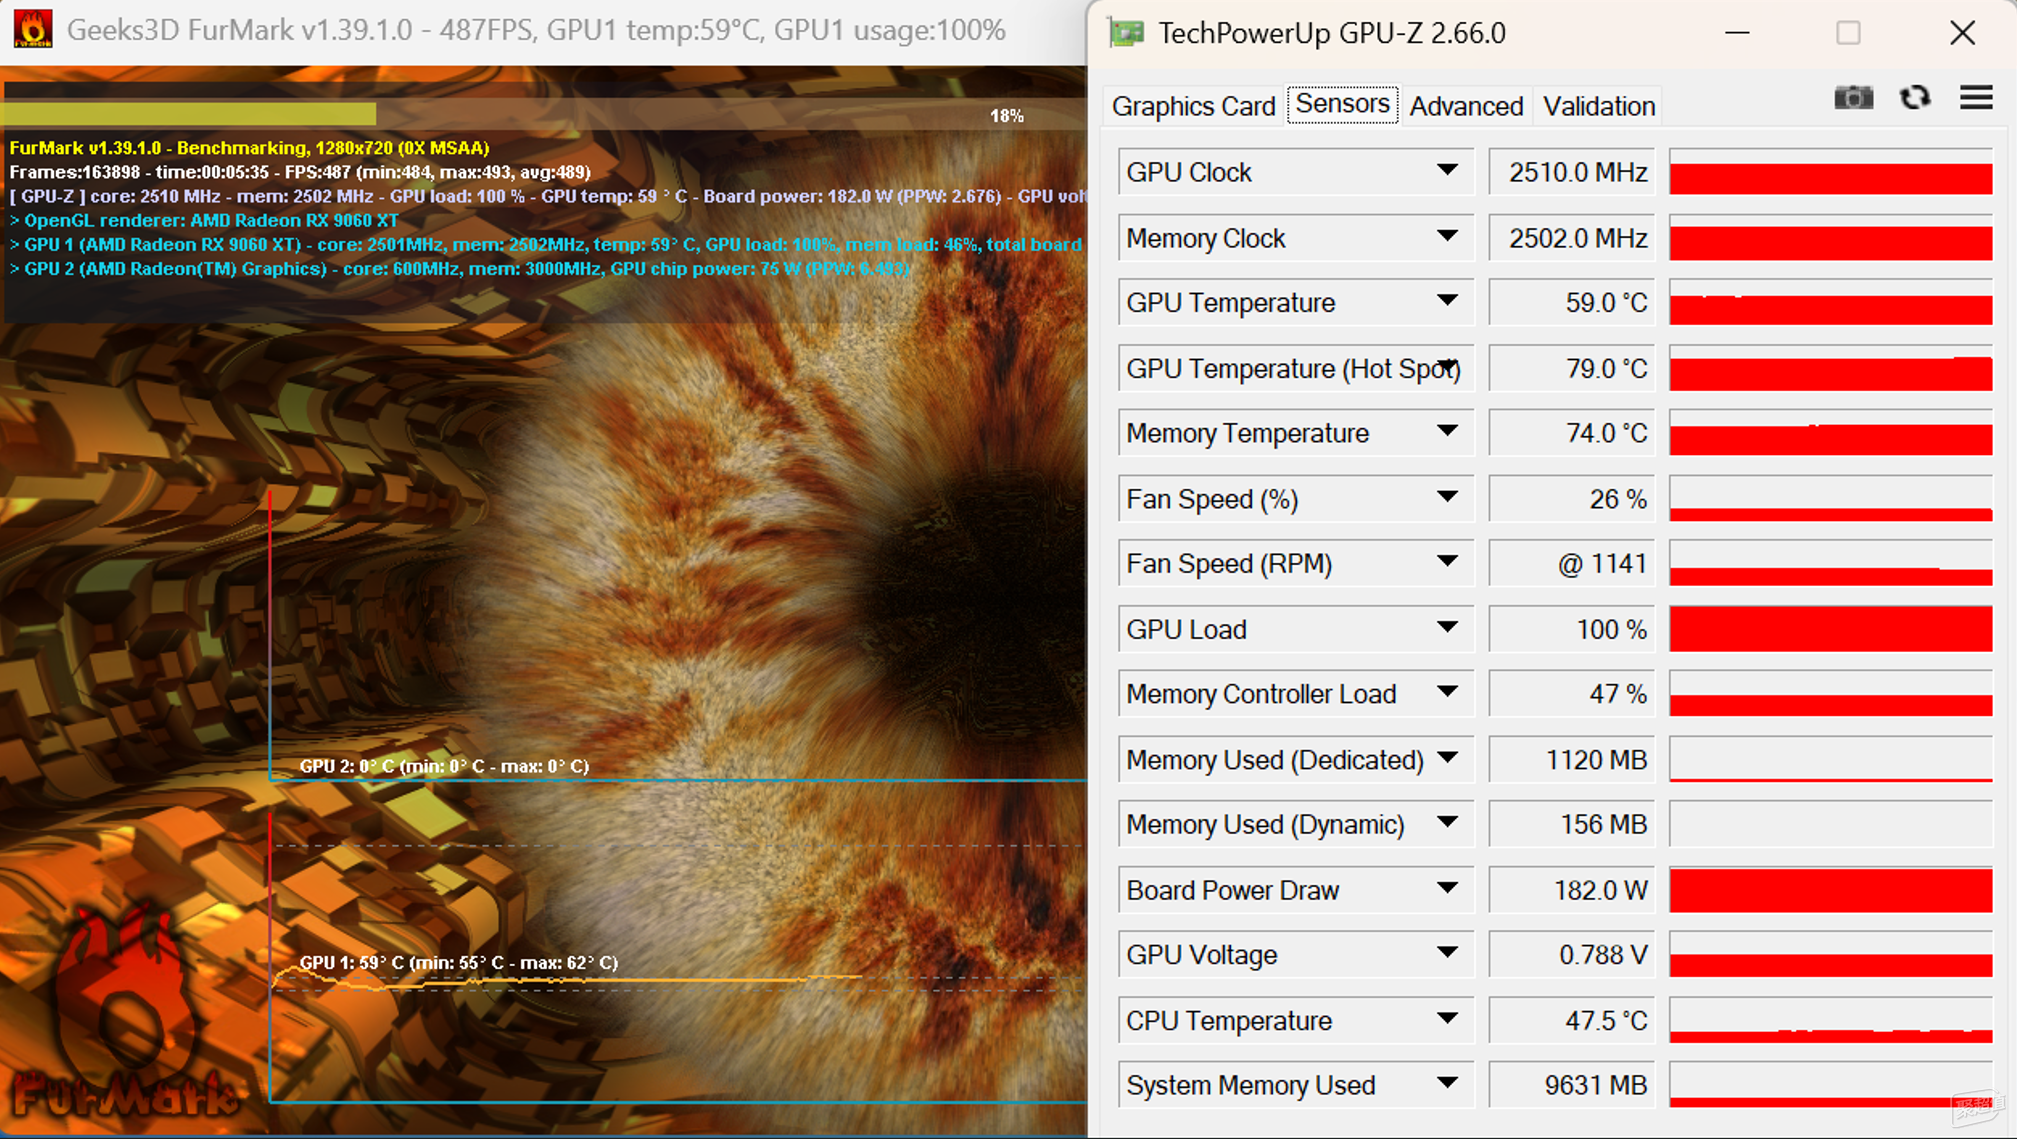The image size is (2017, 1139).
Task: Expand the Memory Used (Dedicated) dropdown
Action: pos(1447,759)
